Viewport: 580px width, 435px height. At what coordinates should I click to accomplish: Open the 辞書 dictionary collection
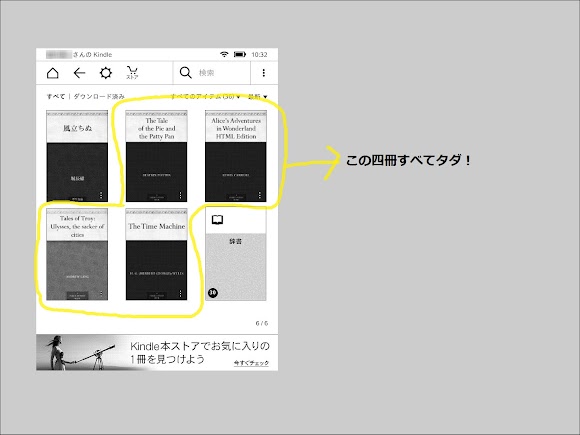[x=236, y=254]
